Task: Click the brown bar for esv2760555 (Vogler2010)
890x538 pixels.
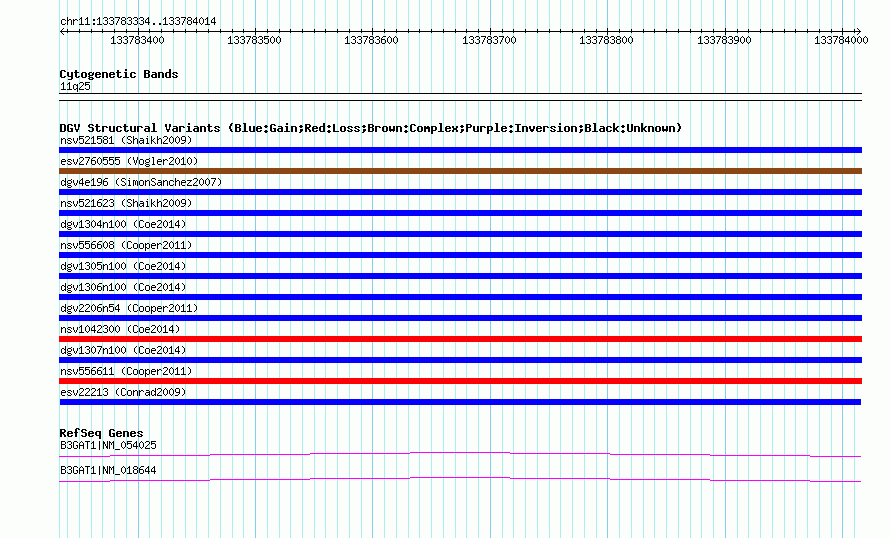Action: coord(460,171)
